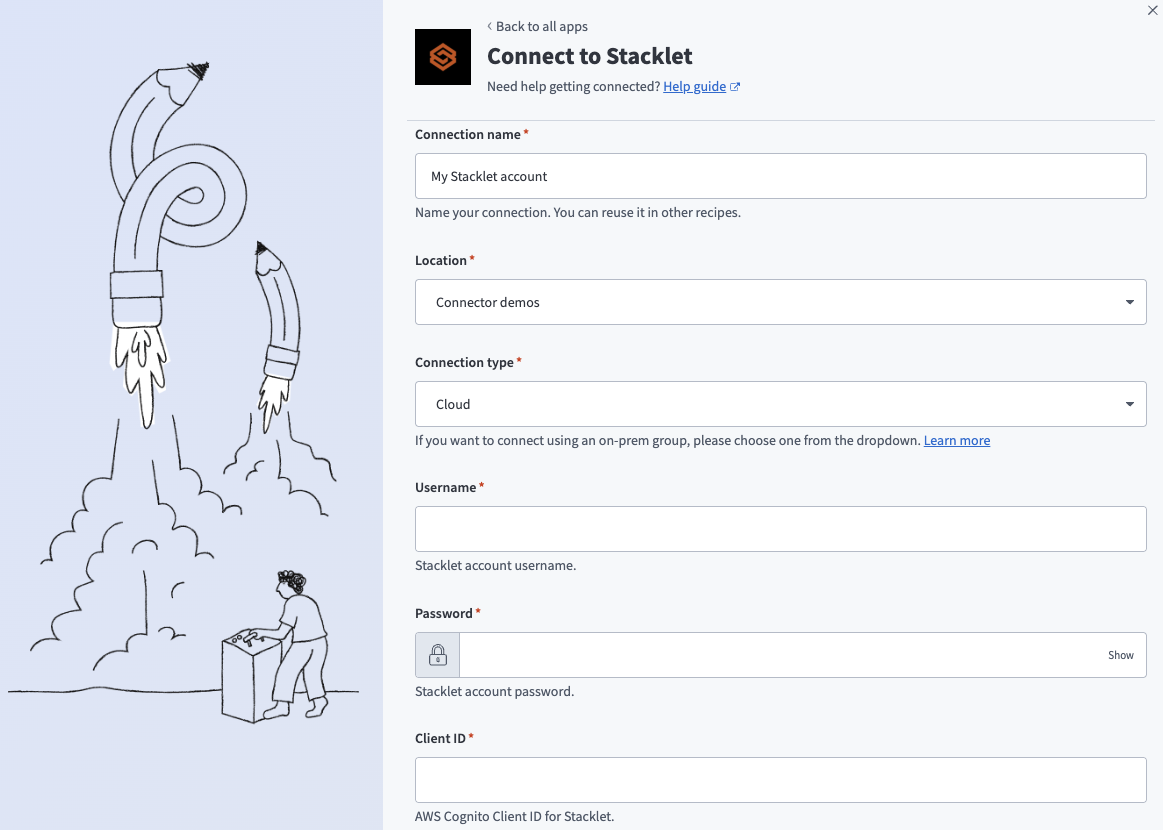Open the Location dropdown showing Connector demos
Image resolution: width=1163 pixels, height=830 pixels.
pos(780,301)
